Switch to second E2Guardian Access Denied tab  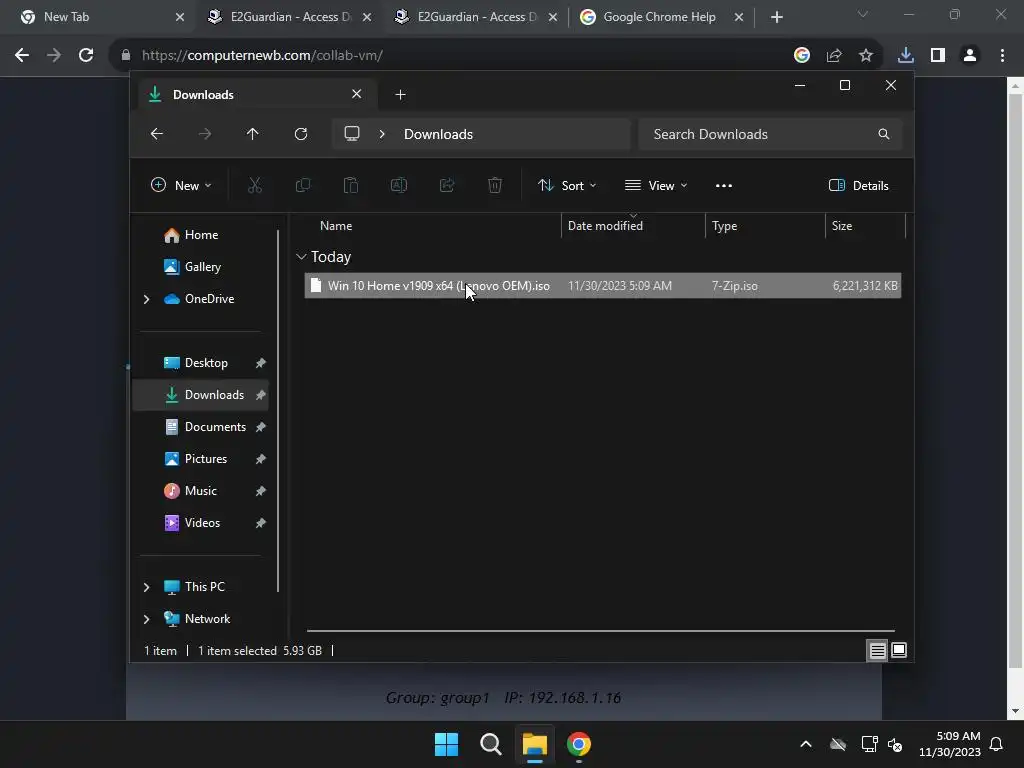pos(475,17)
